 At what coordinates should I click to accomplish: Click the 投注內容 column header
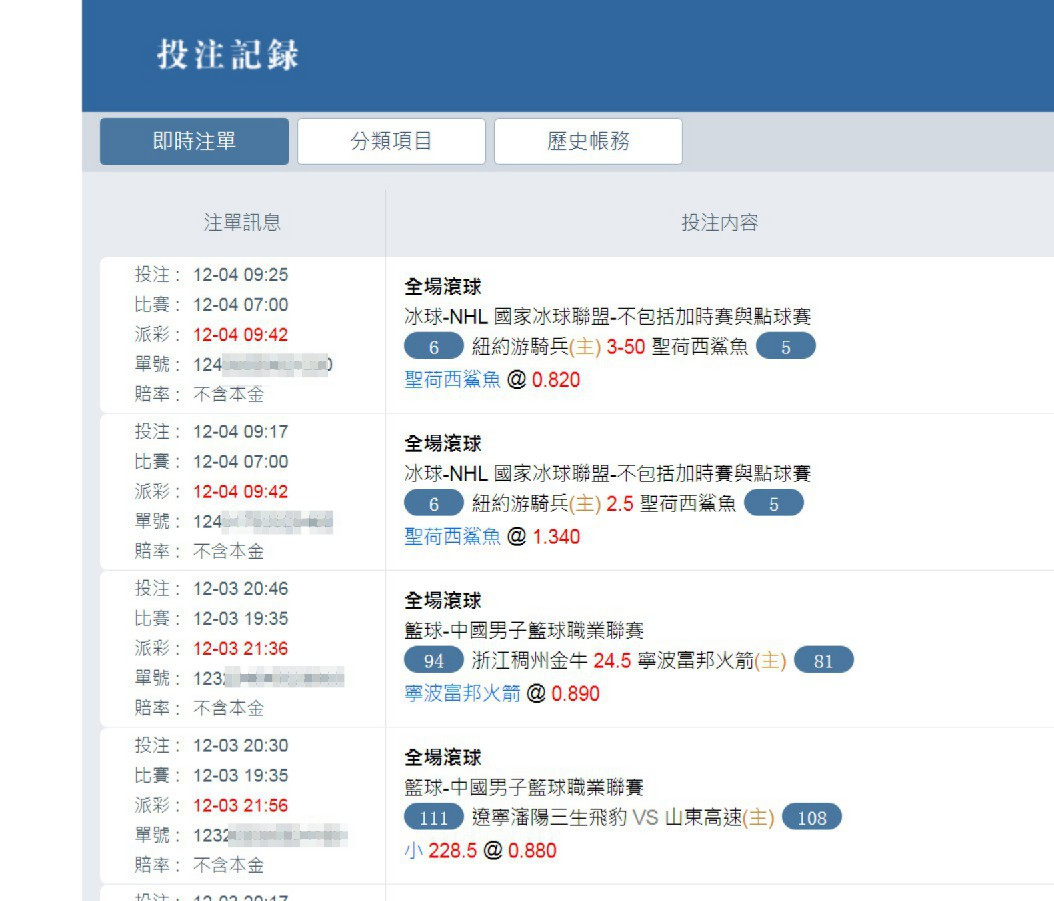tap(719, 223)
